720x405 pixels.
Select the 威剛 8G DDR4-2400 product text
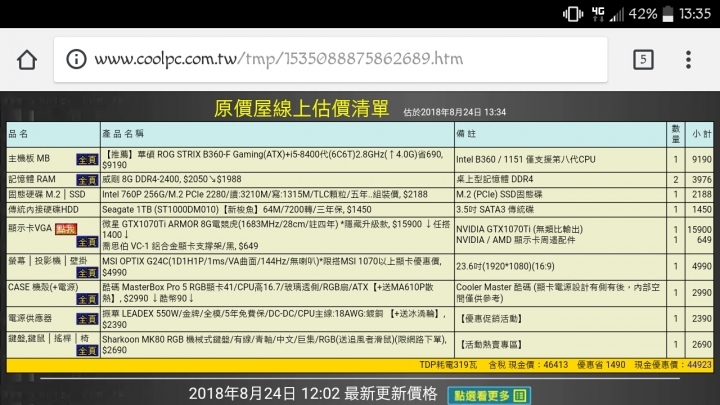(171, 179)
